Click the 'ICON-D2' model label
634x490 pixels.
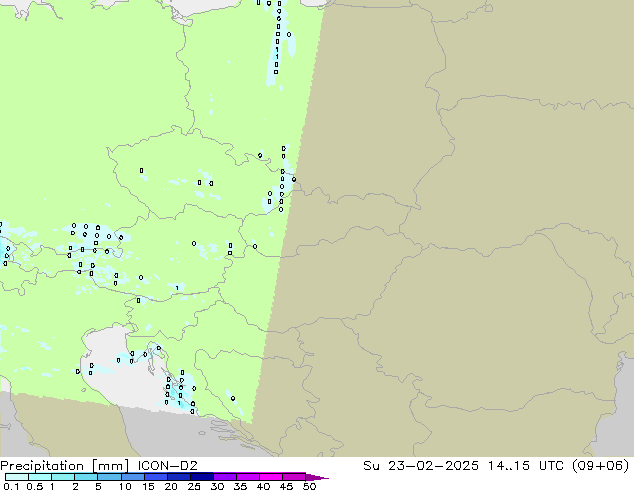point(167,466)
